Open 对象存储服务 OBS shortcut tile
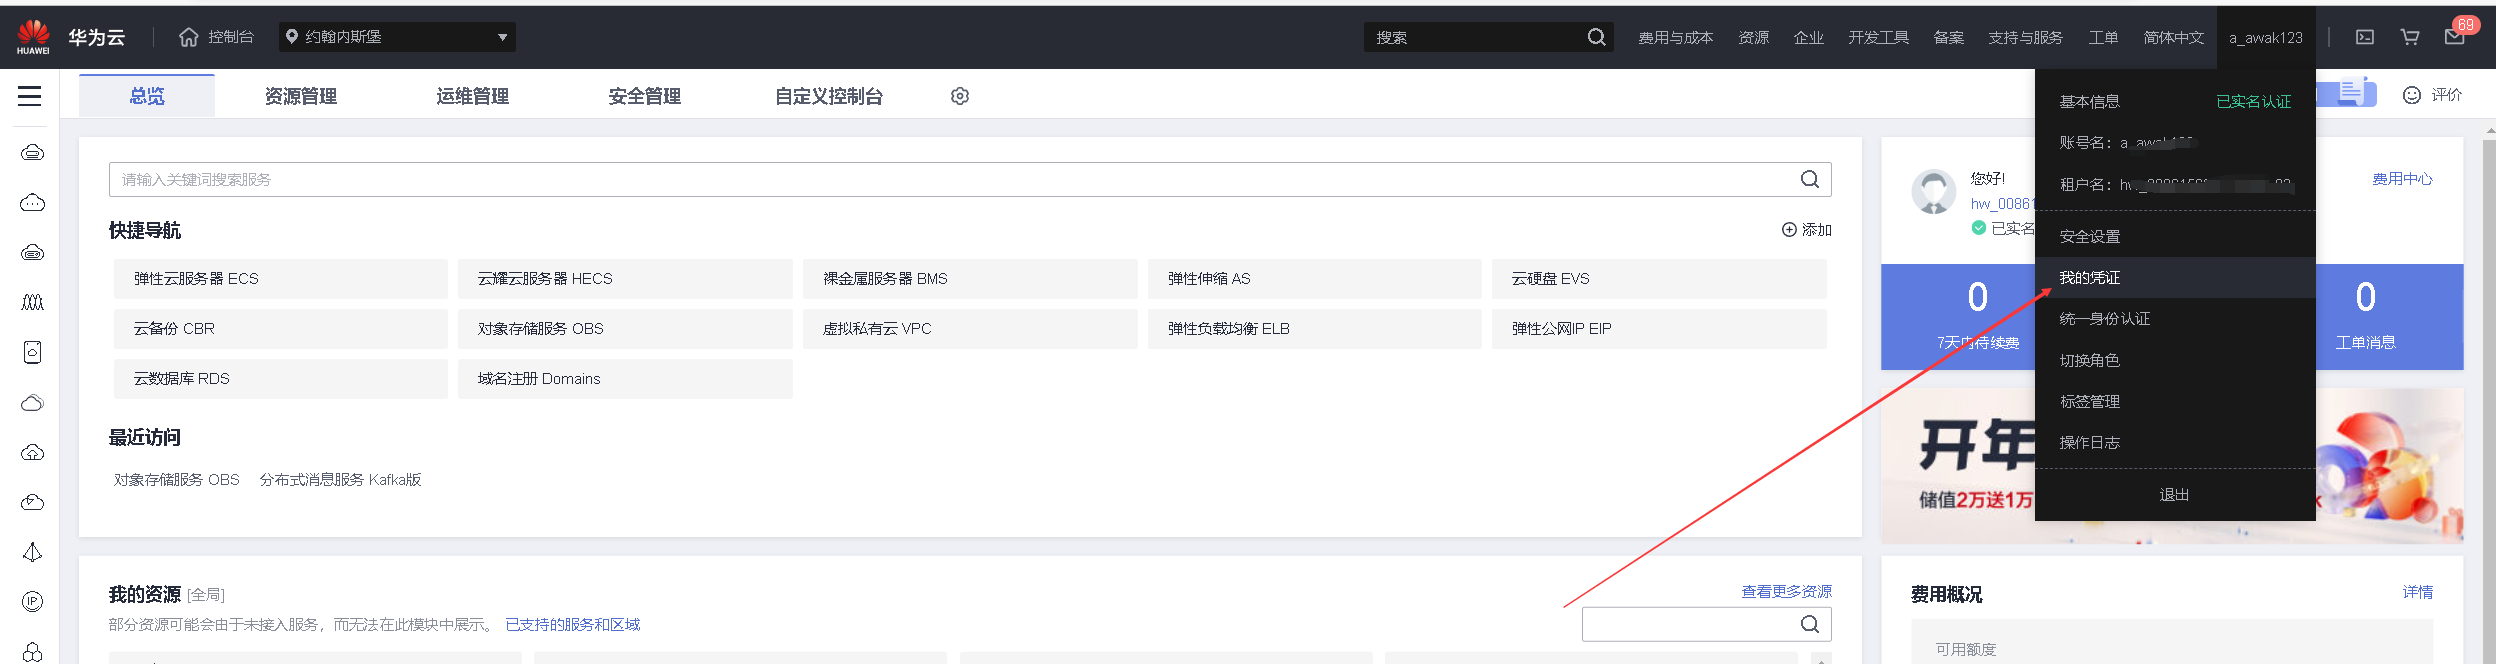This screenshot has height=664, width=2496. coord(625,329)
